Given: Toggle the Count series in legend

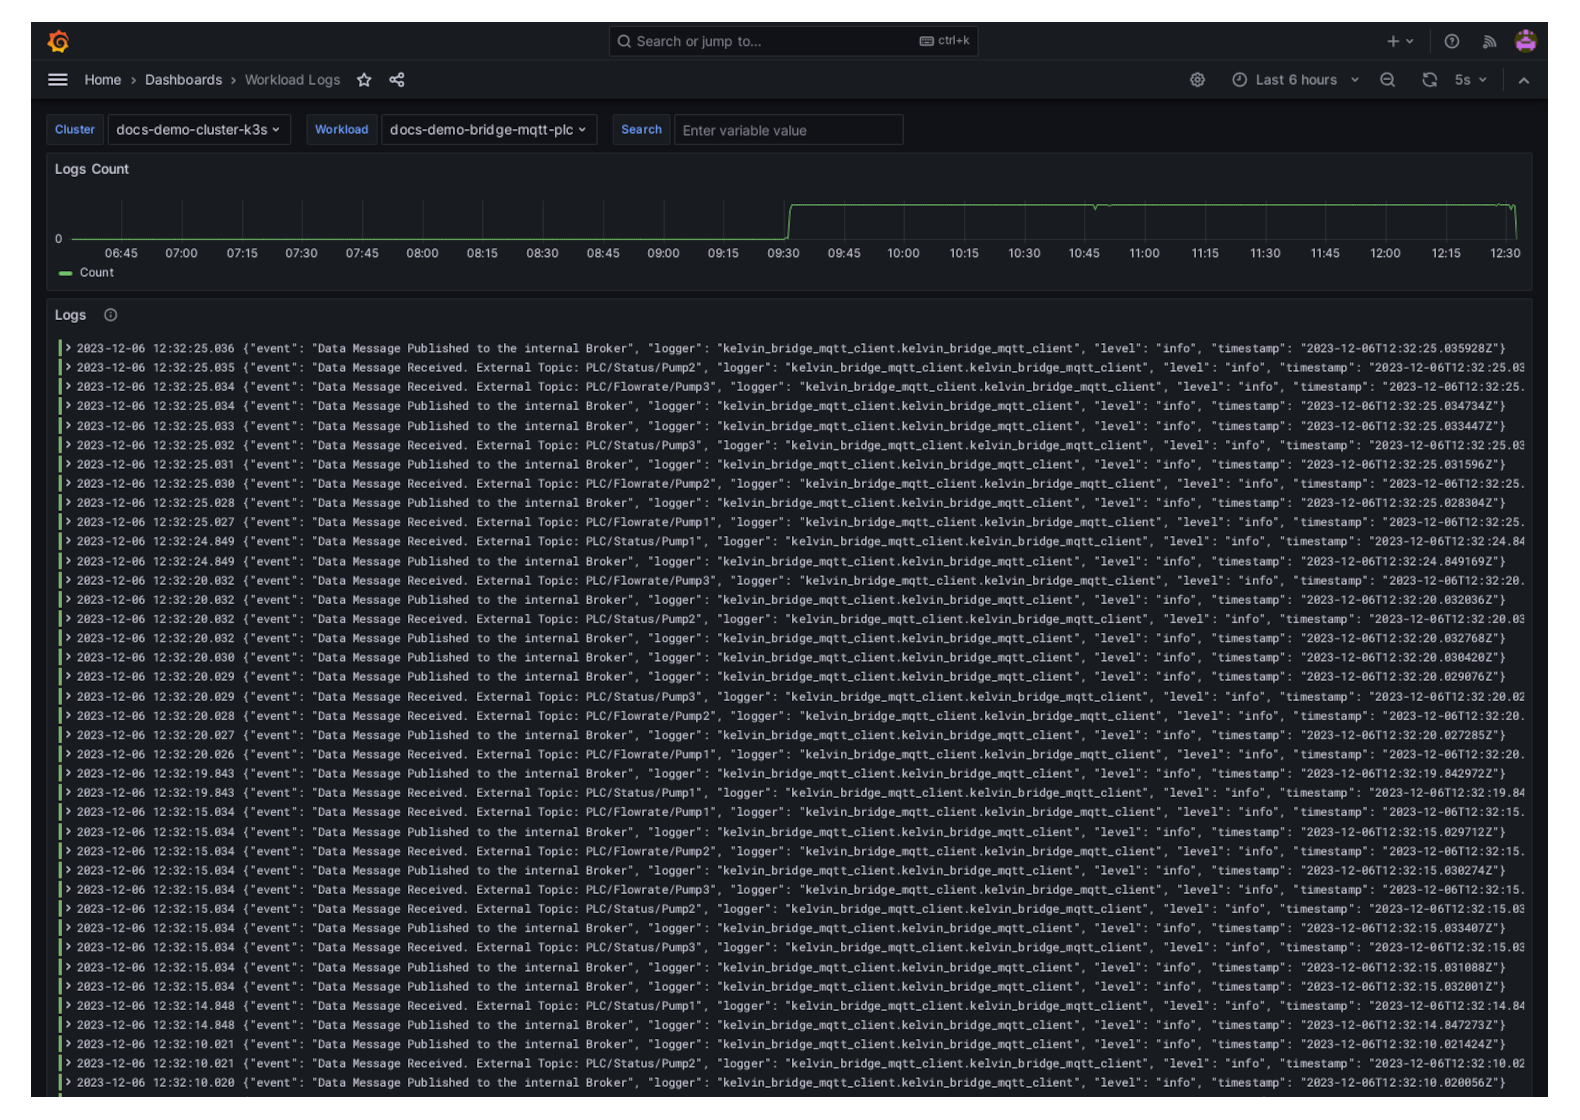Looking at the screenshot, I should point(96,273).
